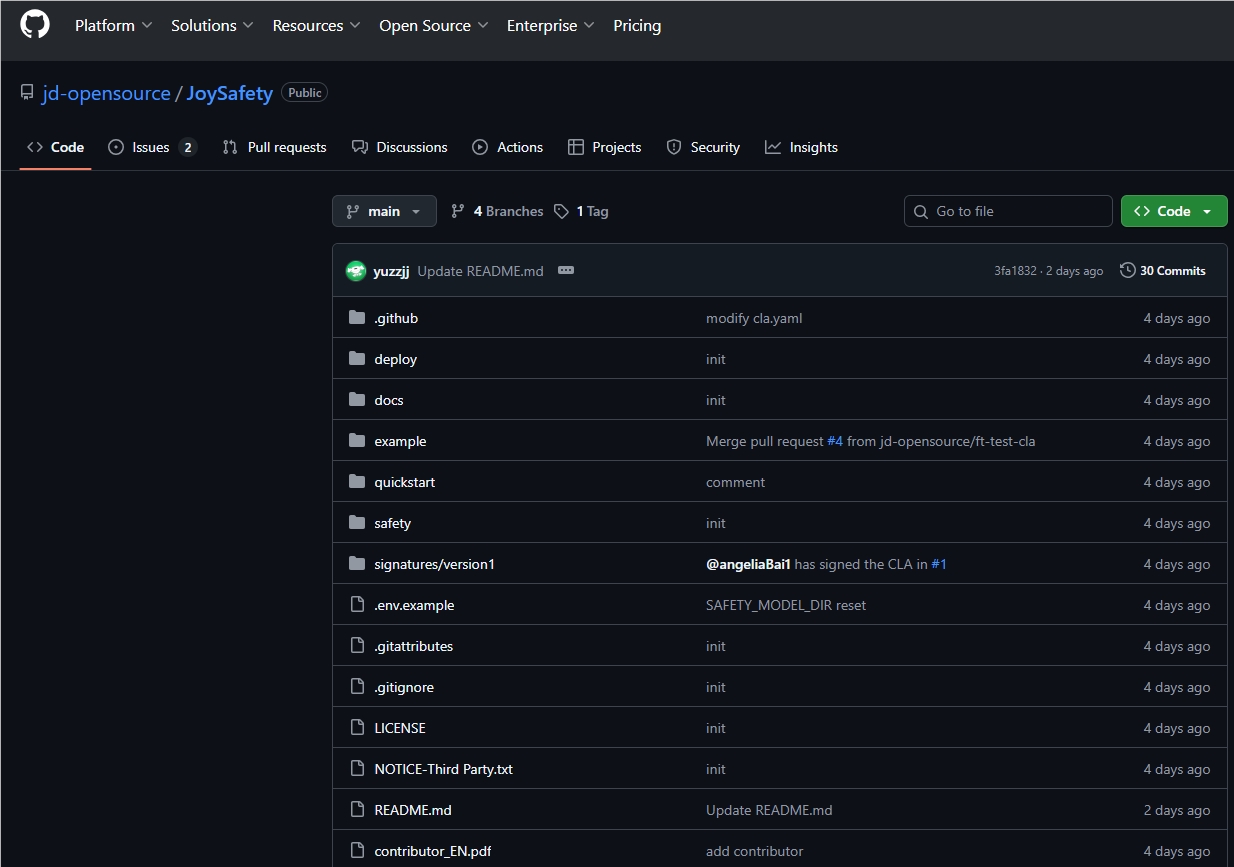The image size is (1234, 867).
Task: Click yuzzjj's avatar image
Action: [x=355, y=271]
